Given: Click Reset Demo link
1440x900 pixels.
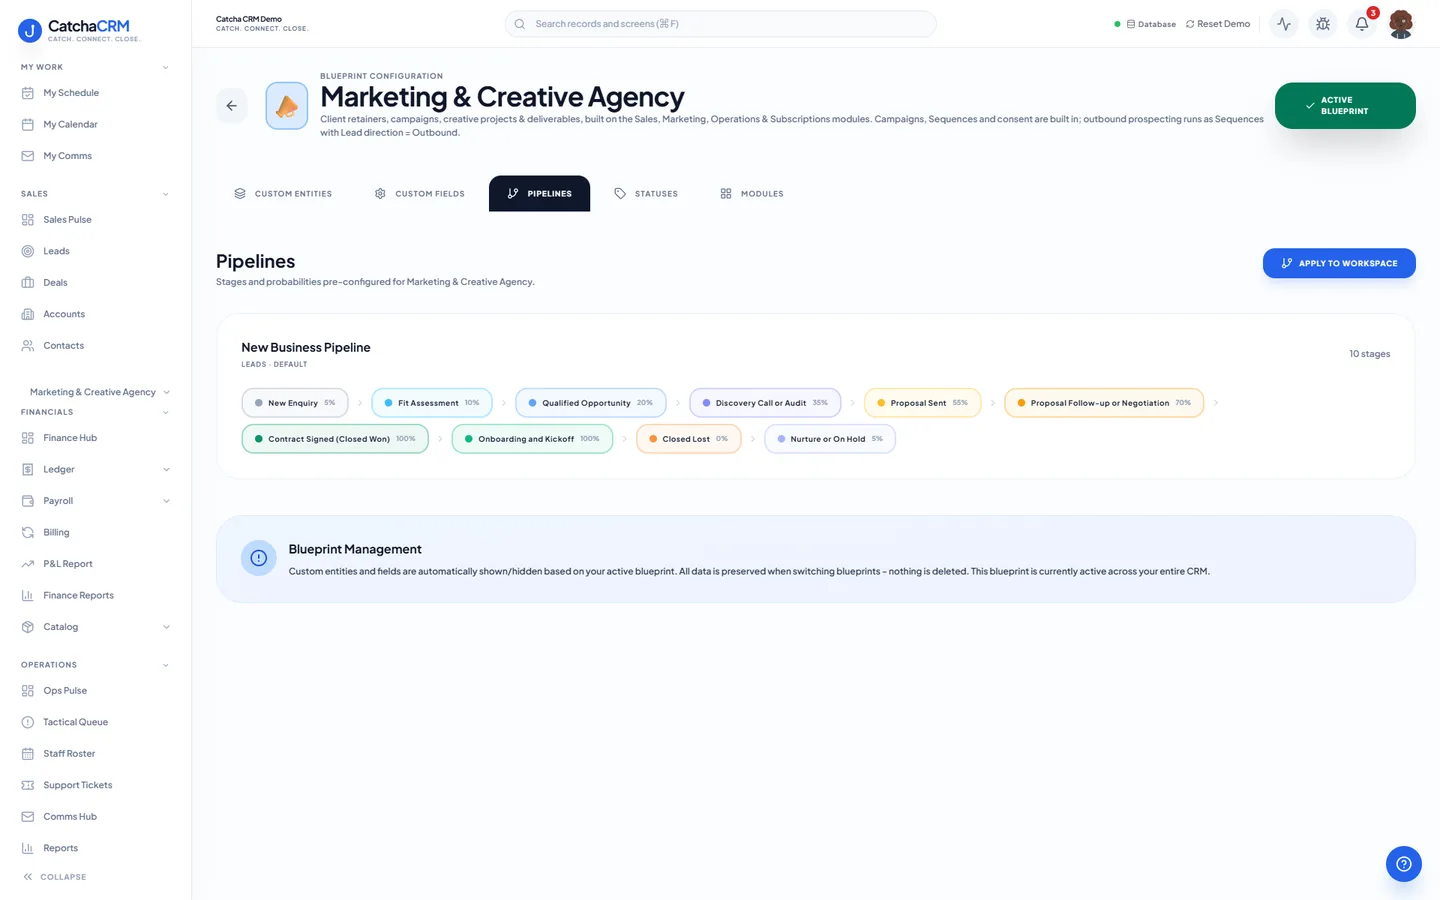Looking at the screenshot, I should click(x=1218, y=24).
